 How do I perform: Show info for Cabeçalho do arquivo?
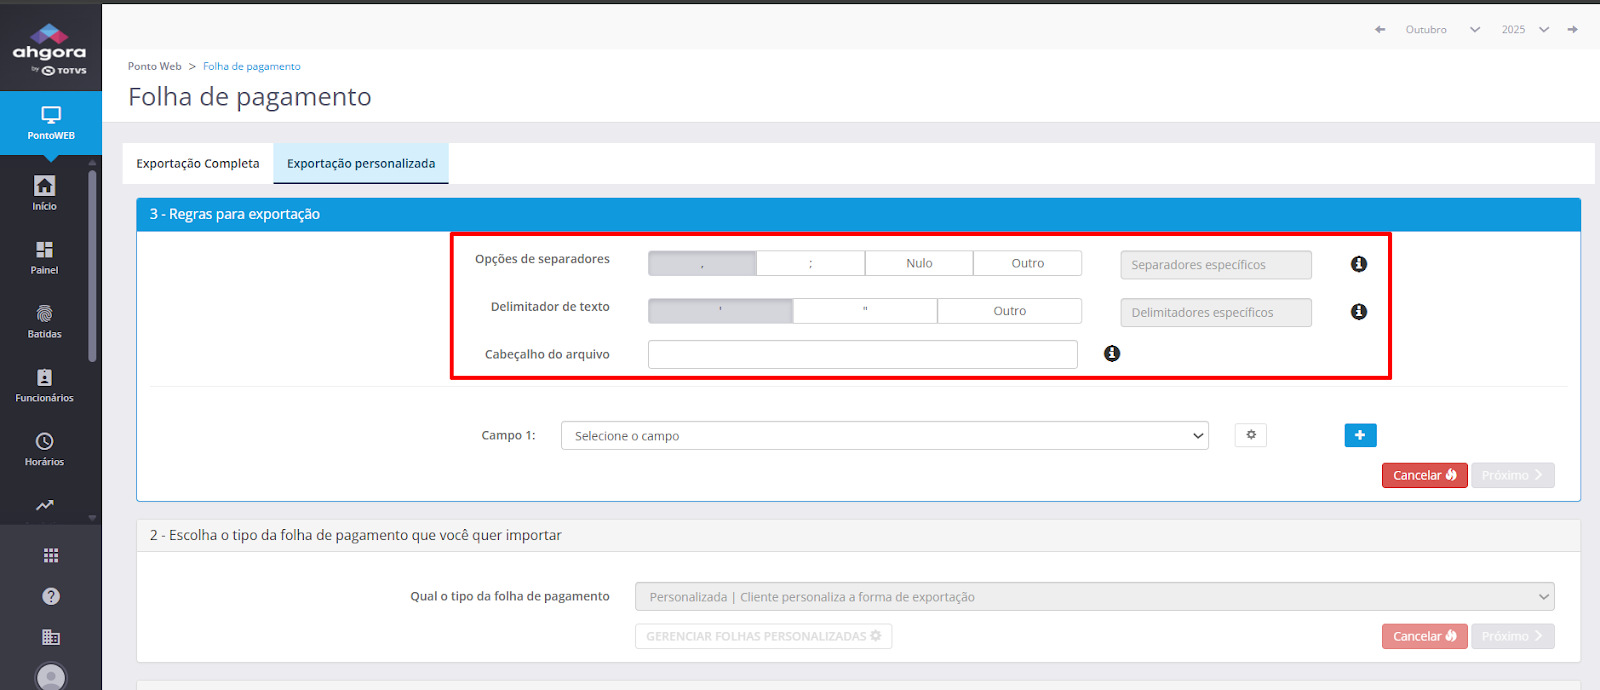[x=1112, y=354]
